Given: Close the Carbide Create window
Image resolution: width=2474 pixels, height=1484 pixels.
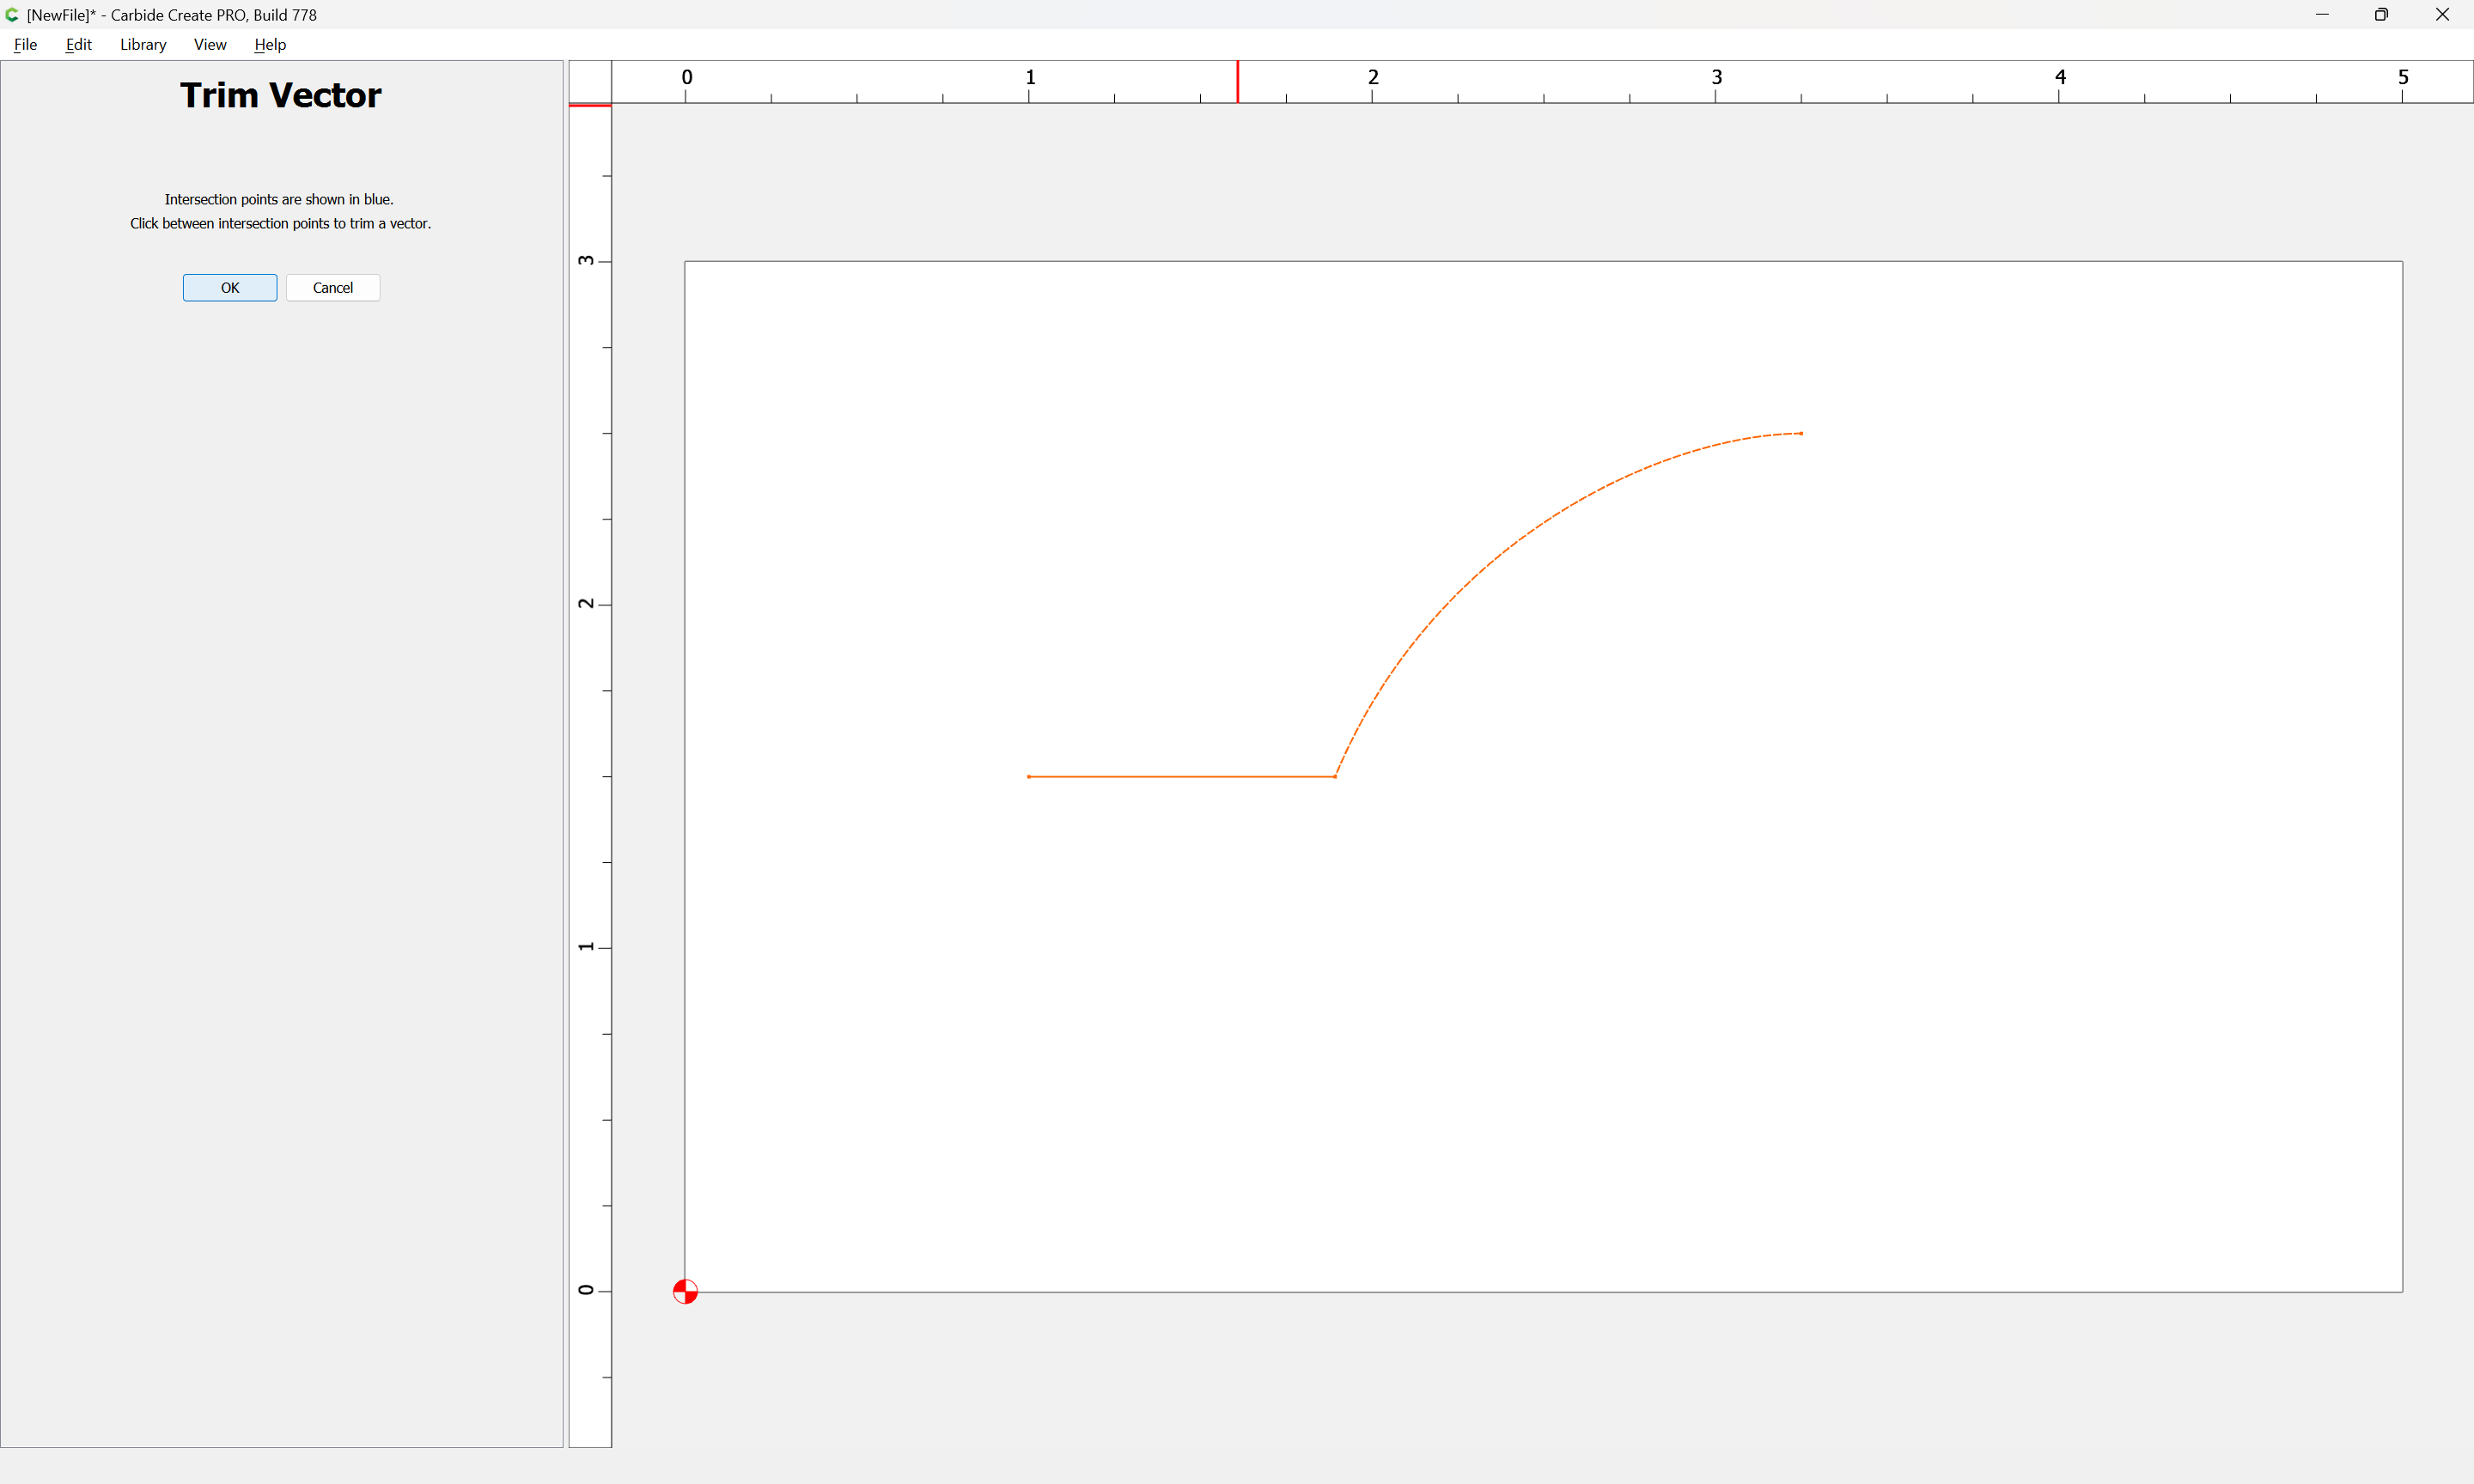Looking at the screenshot, I should pos(2442,15).
